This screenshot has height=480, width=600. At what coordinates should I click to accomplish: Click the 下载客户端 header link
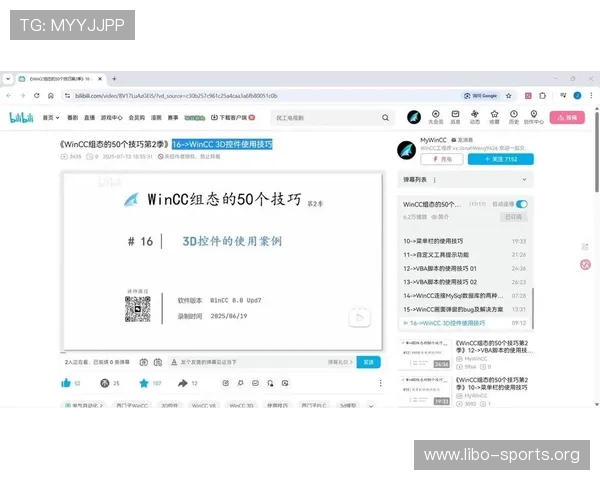coord(233,118)
